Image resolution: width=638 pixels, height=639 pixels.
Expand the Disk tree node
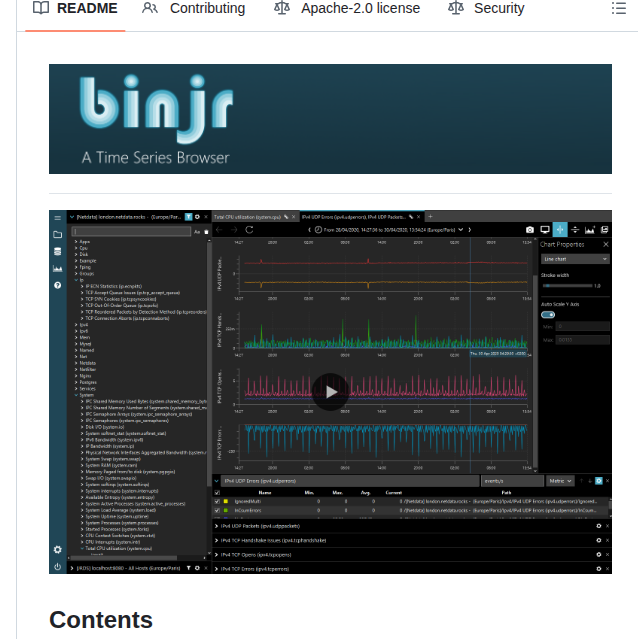click(x=76, y=254)
